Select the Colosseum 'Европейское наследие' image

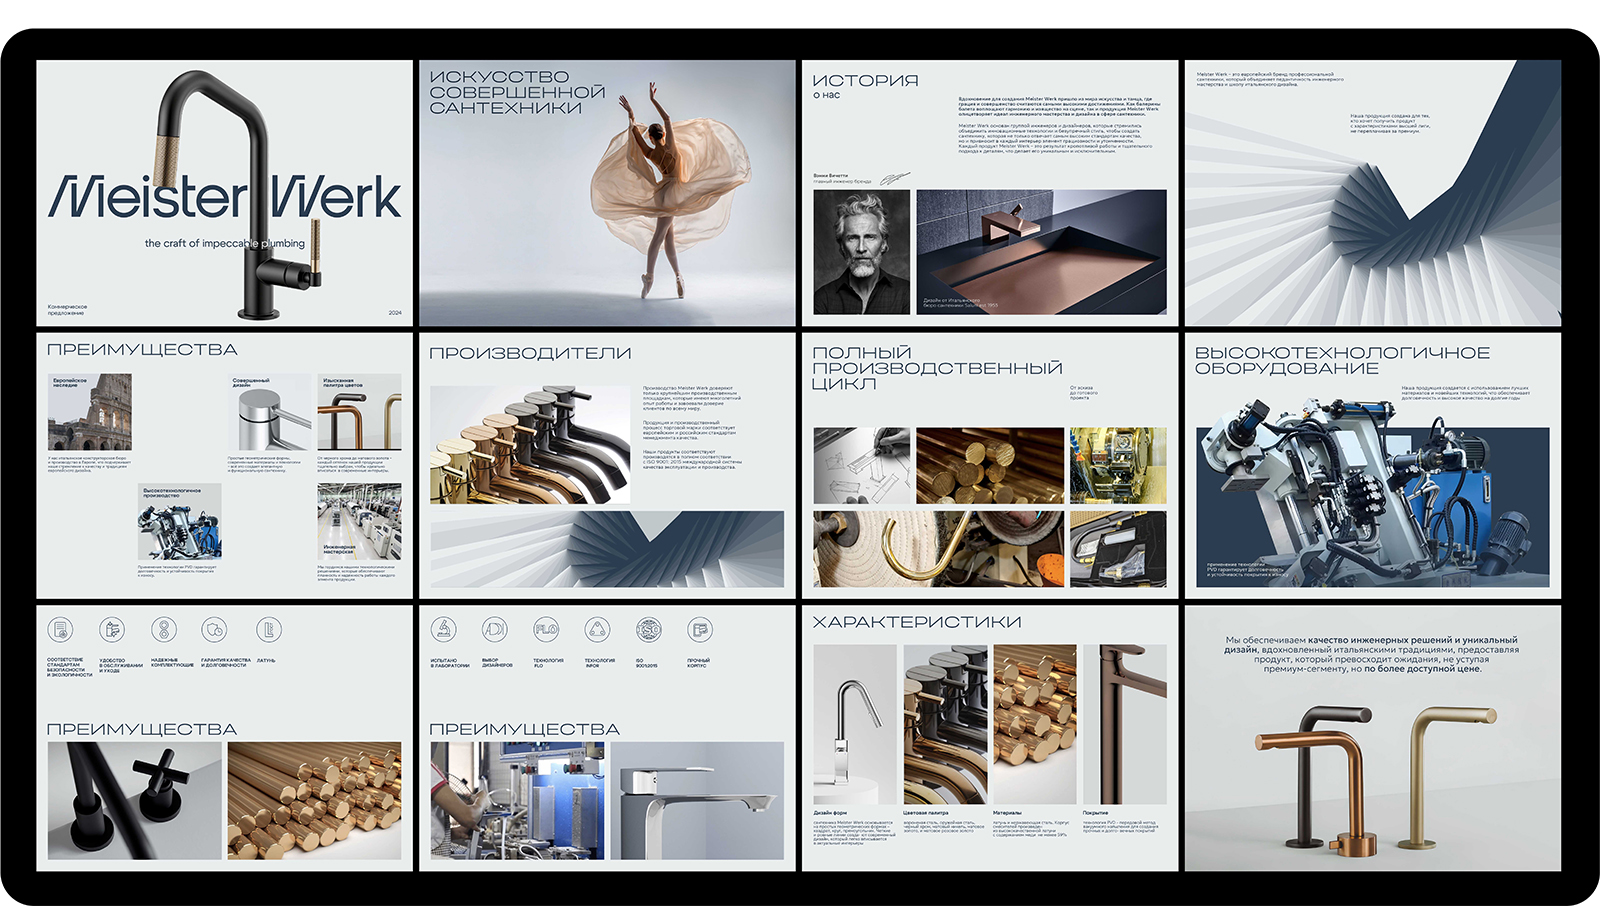[89, 412]
